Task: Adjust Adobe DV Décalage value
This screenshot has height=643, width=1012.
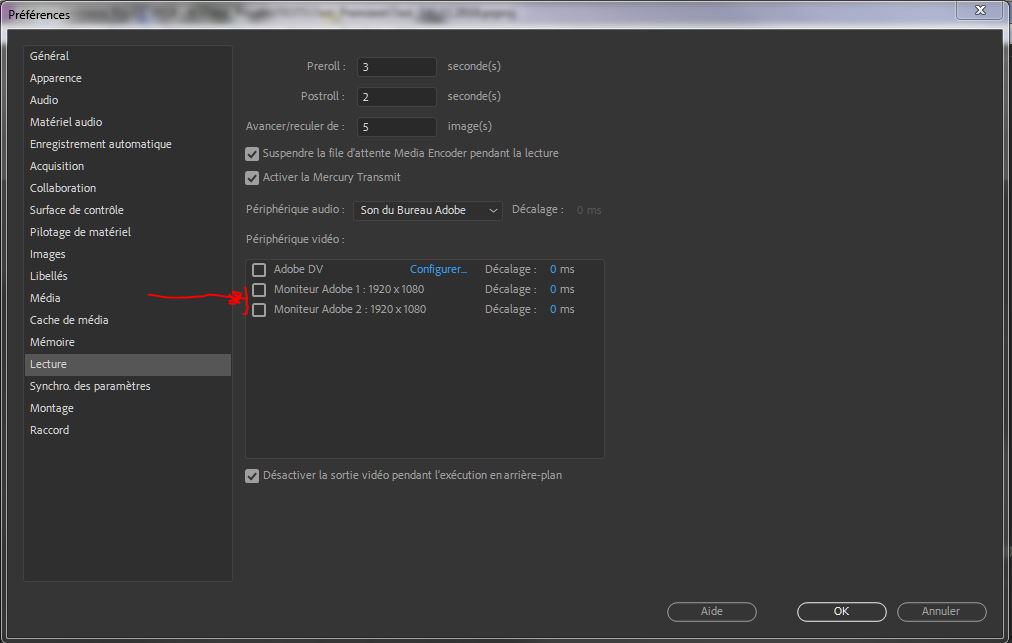Action: tap(553, 269)
